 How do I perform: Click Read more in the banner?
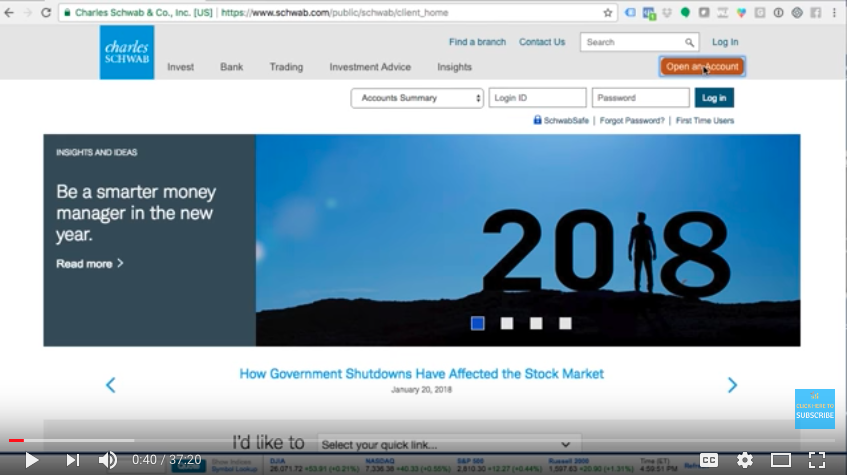(x=90, y=264)
